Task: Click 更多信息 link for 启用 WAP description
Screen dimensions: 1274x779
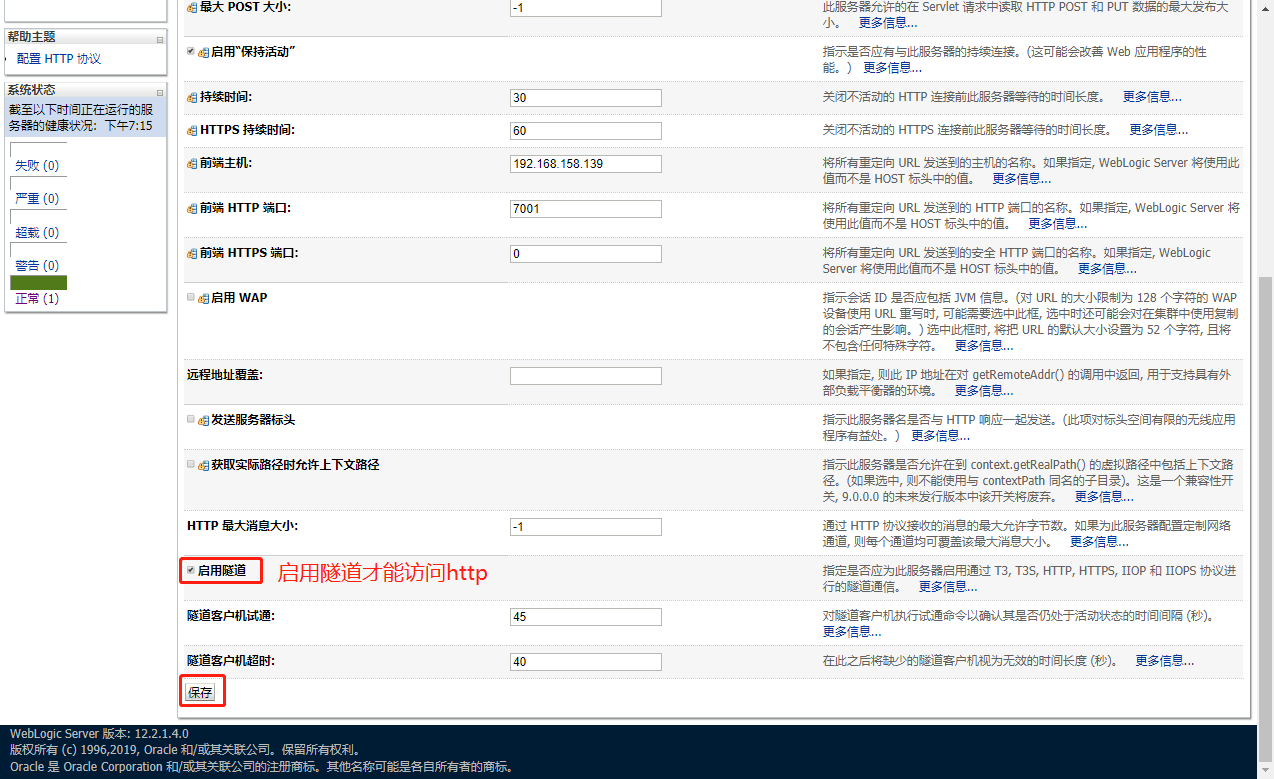Action: tap(984, 346)
